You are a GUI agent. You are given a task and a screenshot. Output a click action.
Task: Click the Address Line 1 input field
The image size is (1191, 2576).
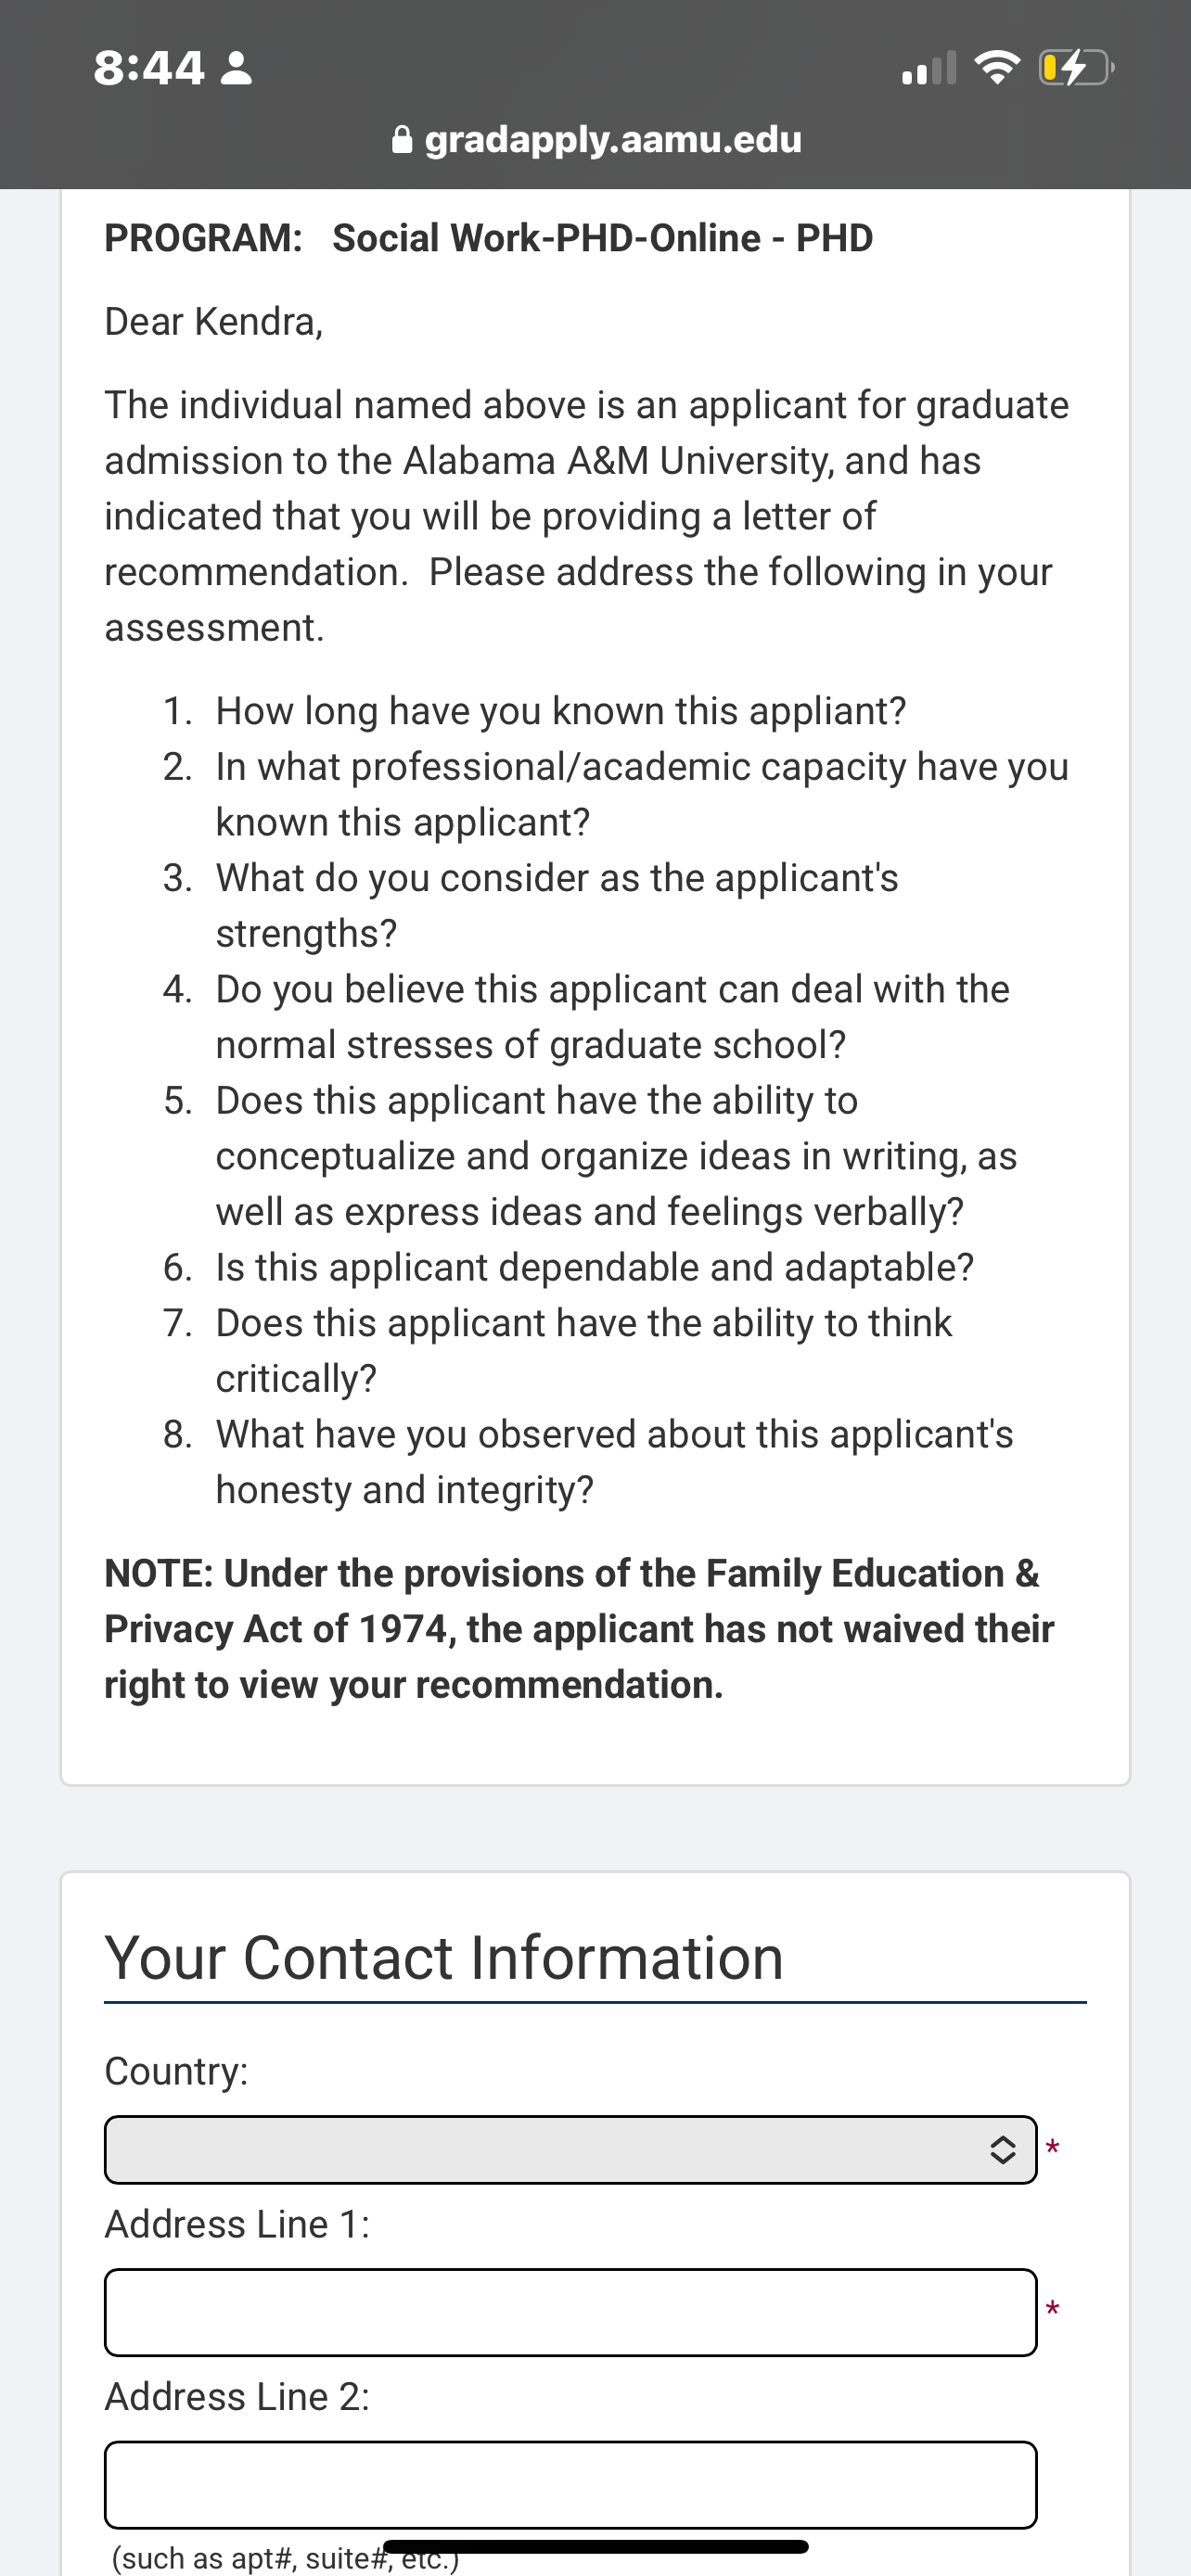tap(570, 2312)
